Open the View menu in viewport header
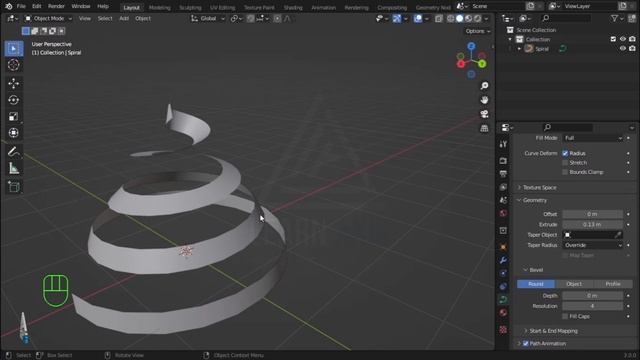 pos(84,18)
